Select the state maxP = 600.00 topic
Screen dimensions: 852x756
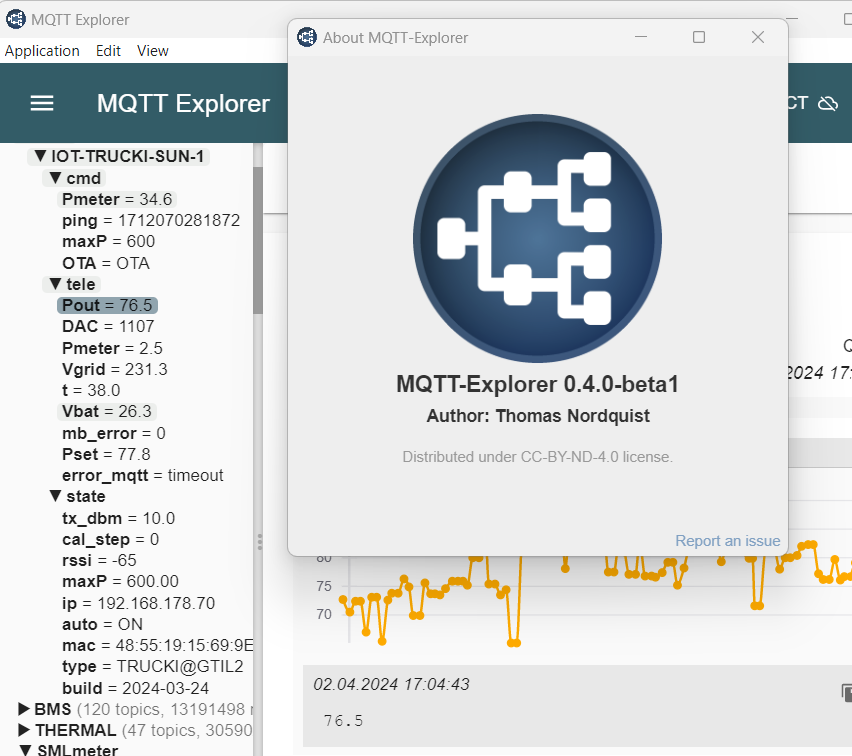(120, 582)
